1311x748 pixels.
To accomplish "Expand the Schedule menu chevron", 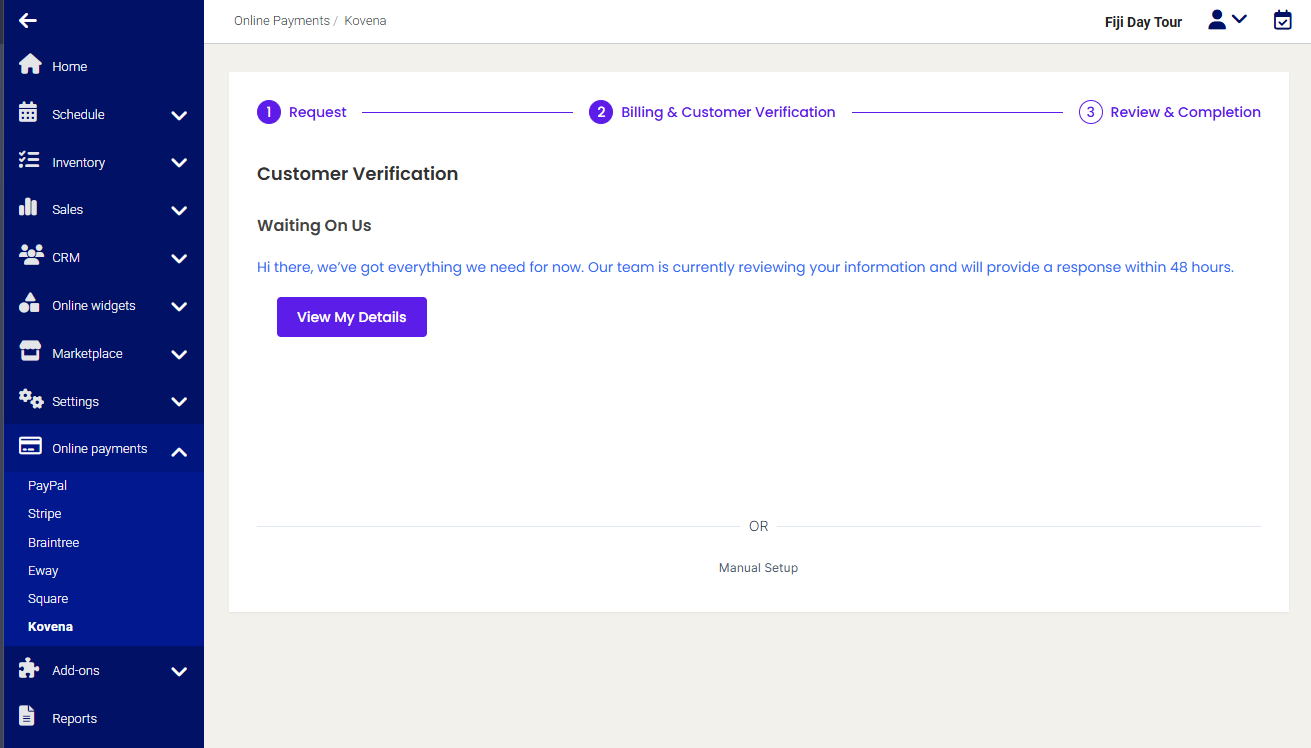I will 179,115.
